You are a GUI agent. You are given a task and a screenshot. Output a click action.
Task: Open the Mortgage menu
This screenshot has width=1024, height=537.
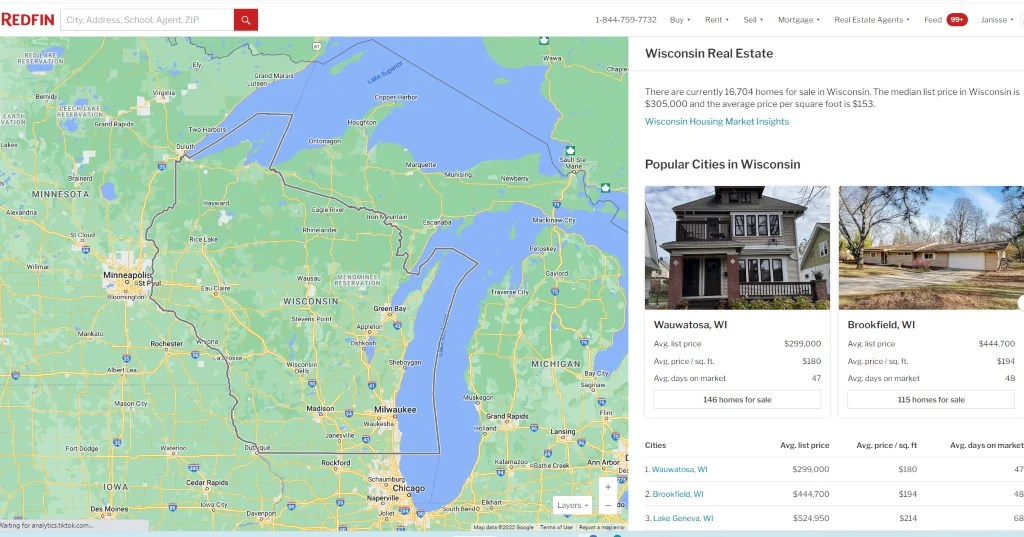[799, 20]
